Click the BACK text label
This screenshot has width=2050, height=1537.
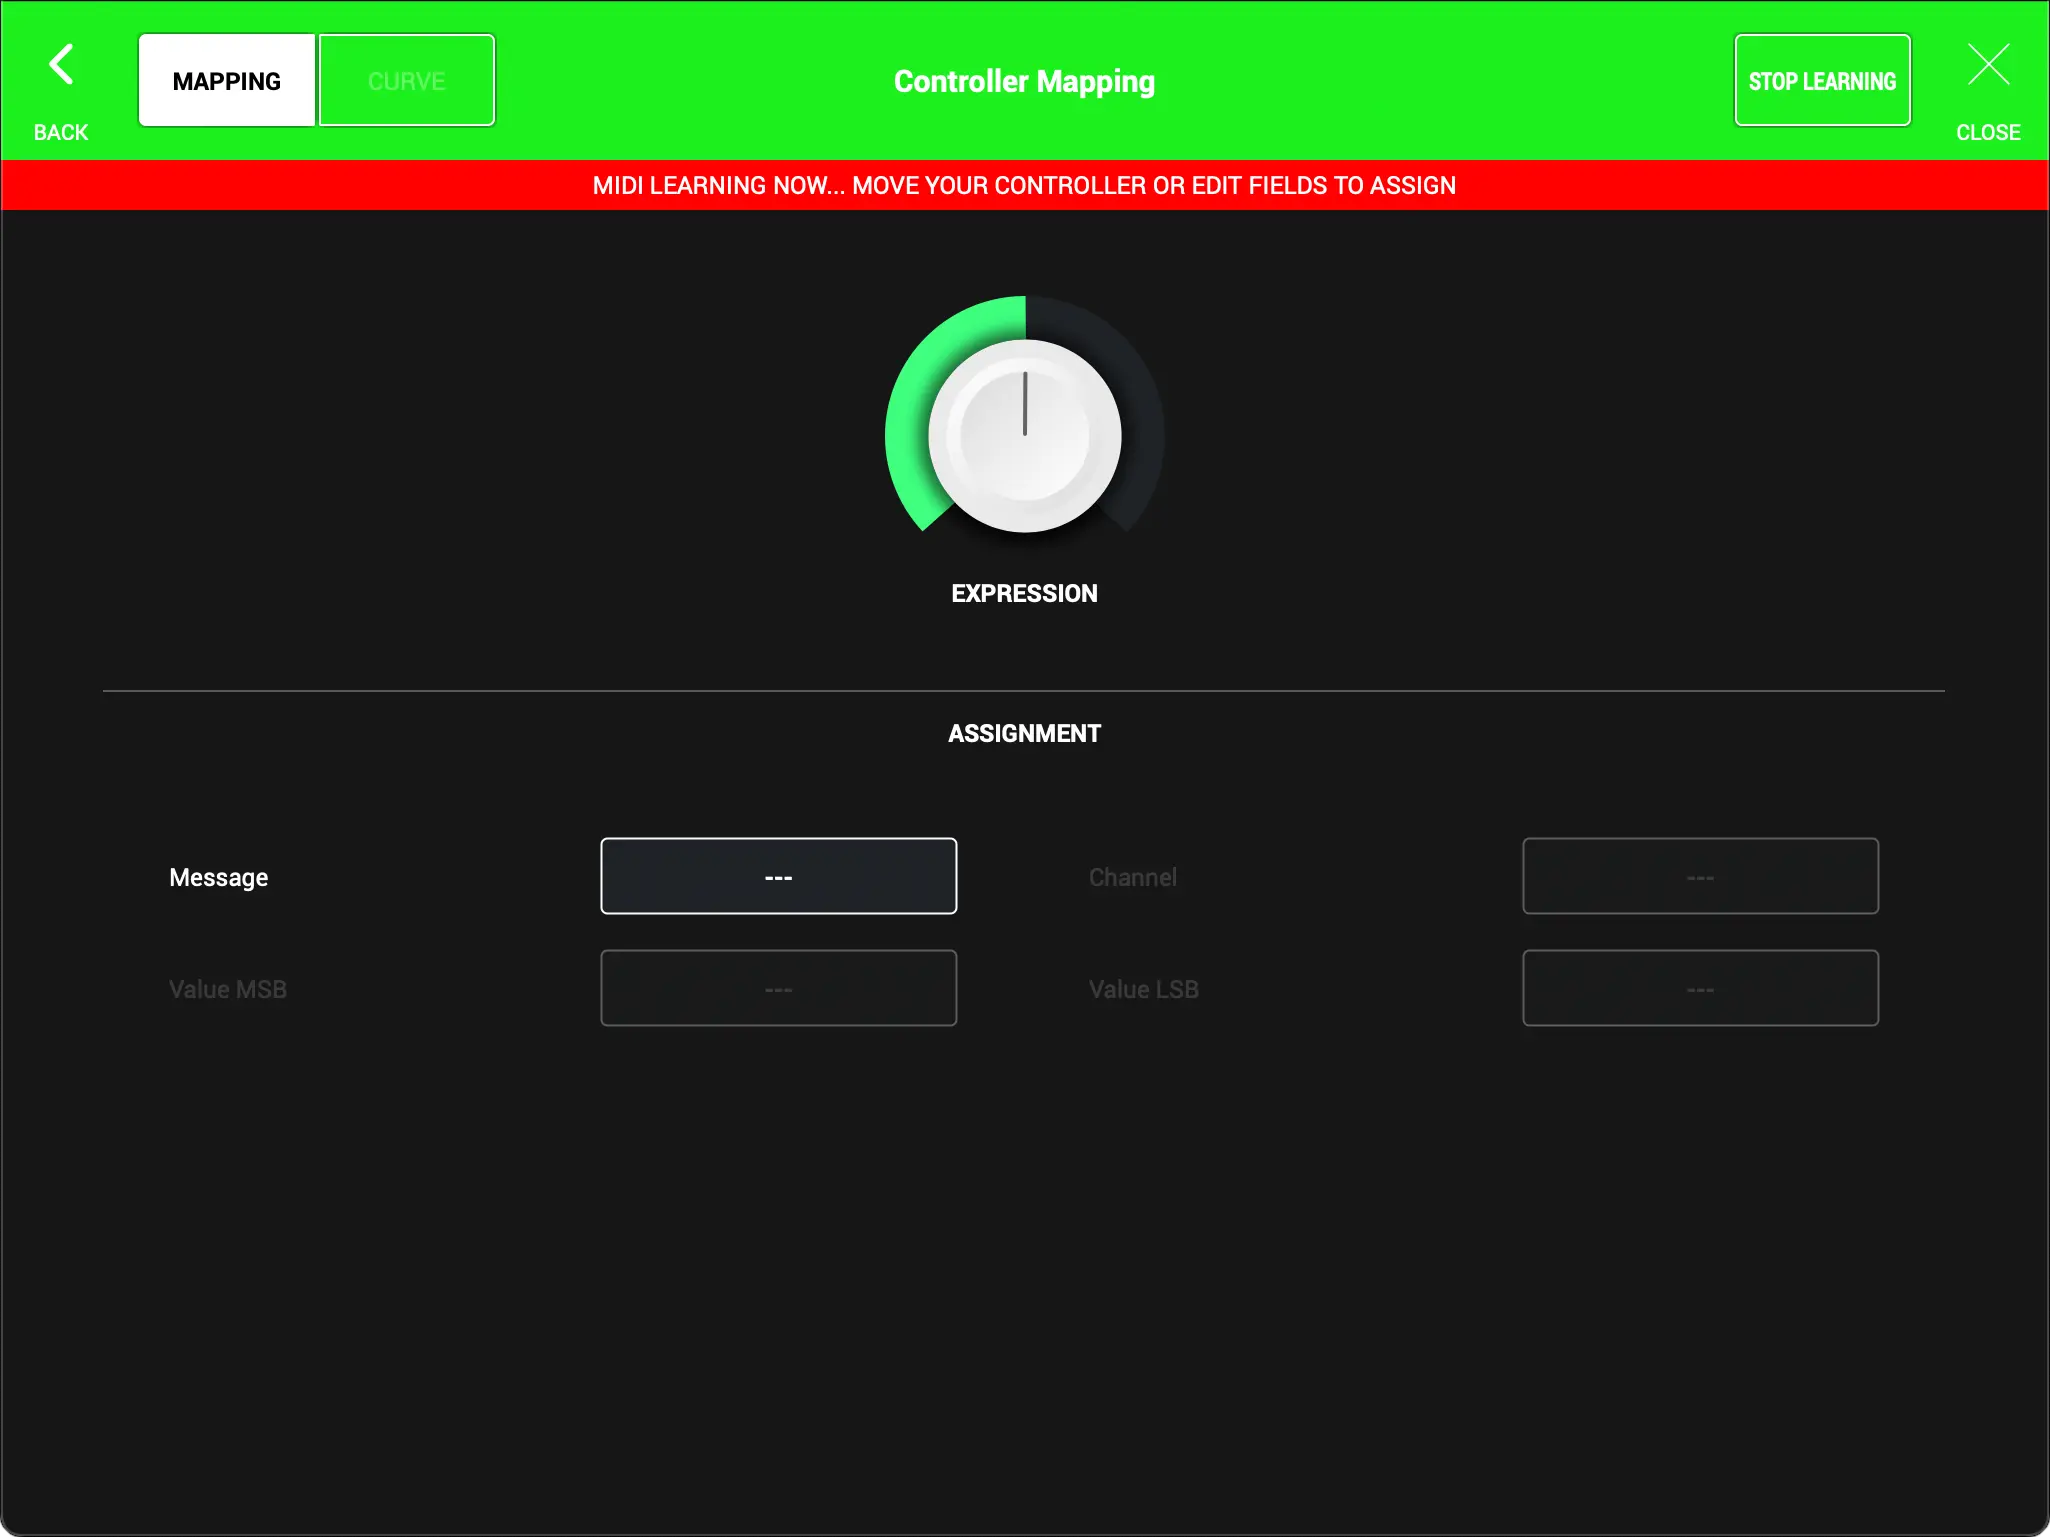point(61,133)
